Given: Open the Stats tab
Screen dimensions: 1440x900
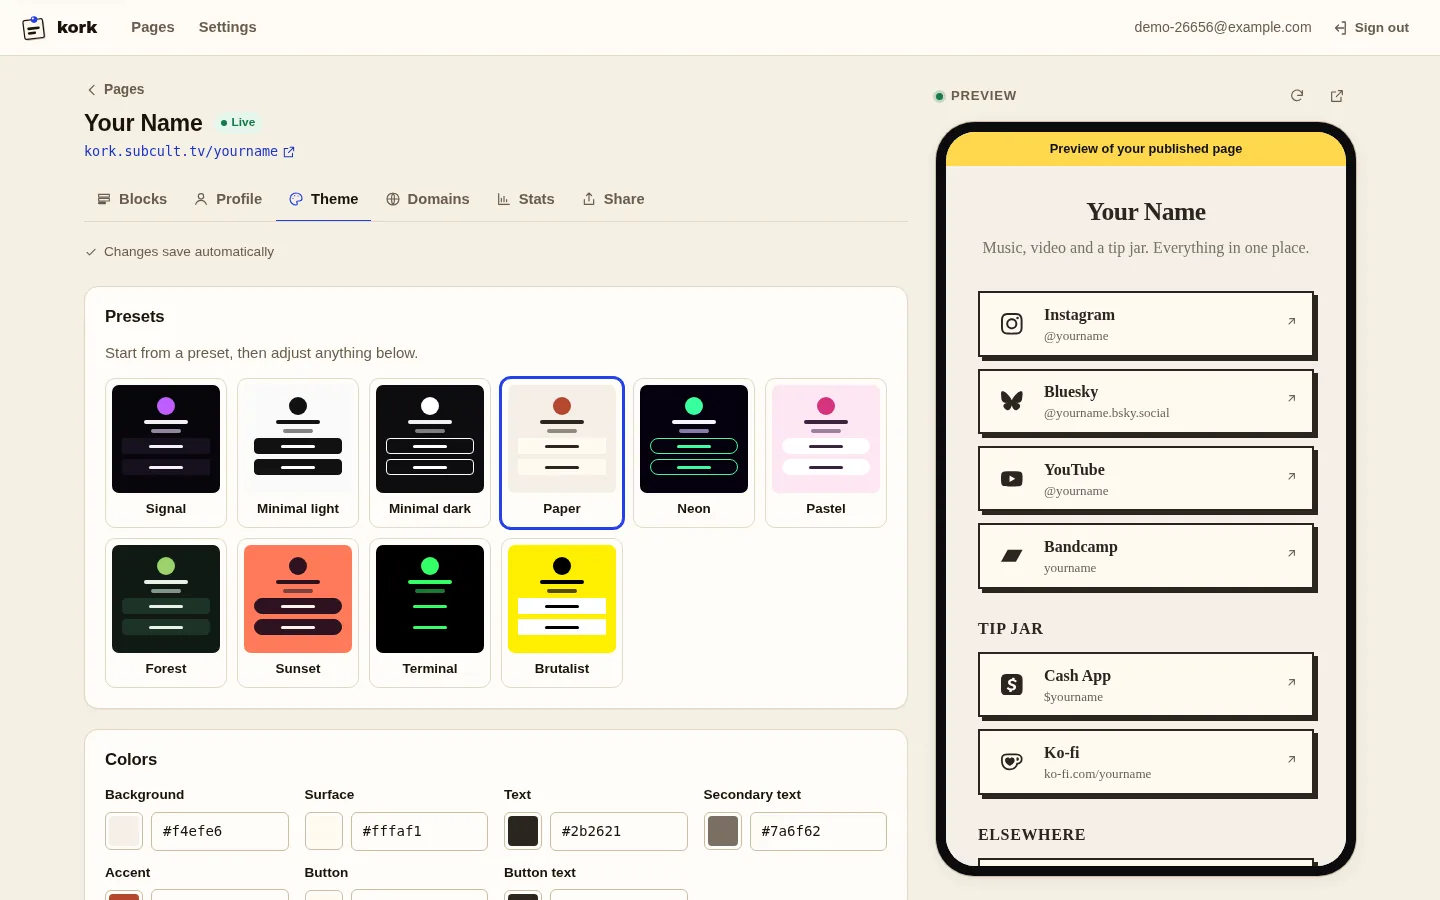Looking at the screenshot, I should coord(526,199).
